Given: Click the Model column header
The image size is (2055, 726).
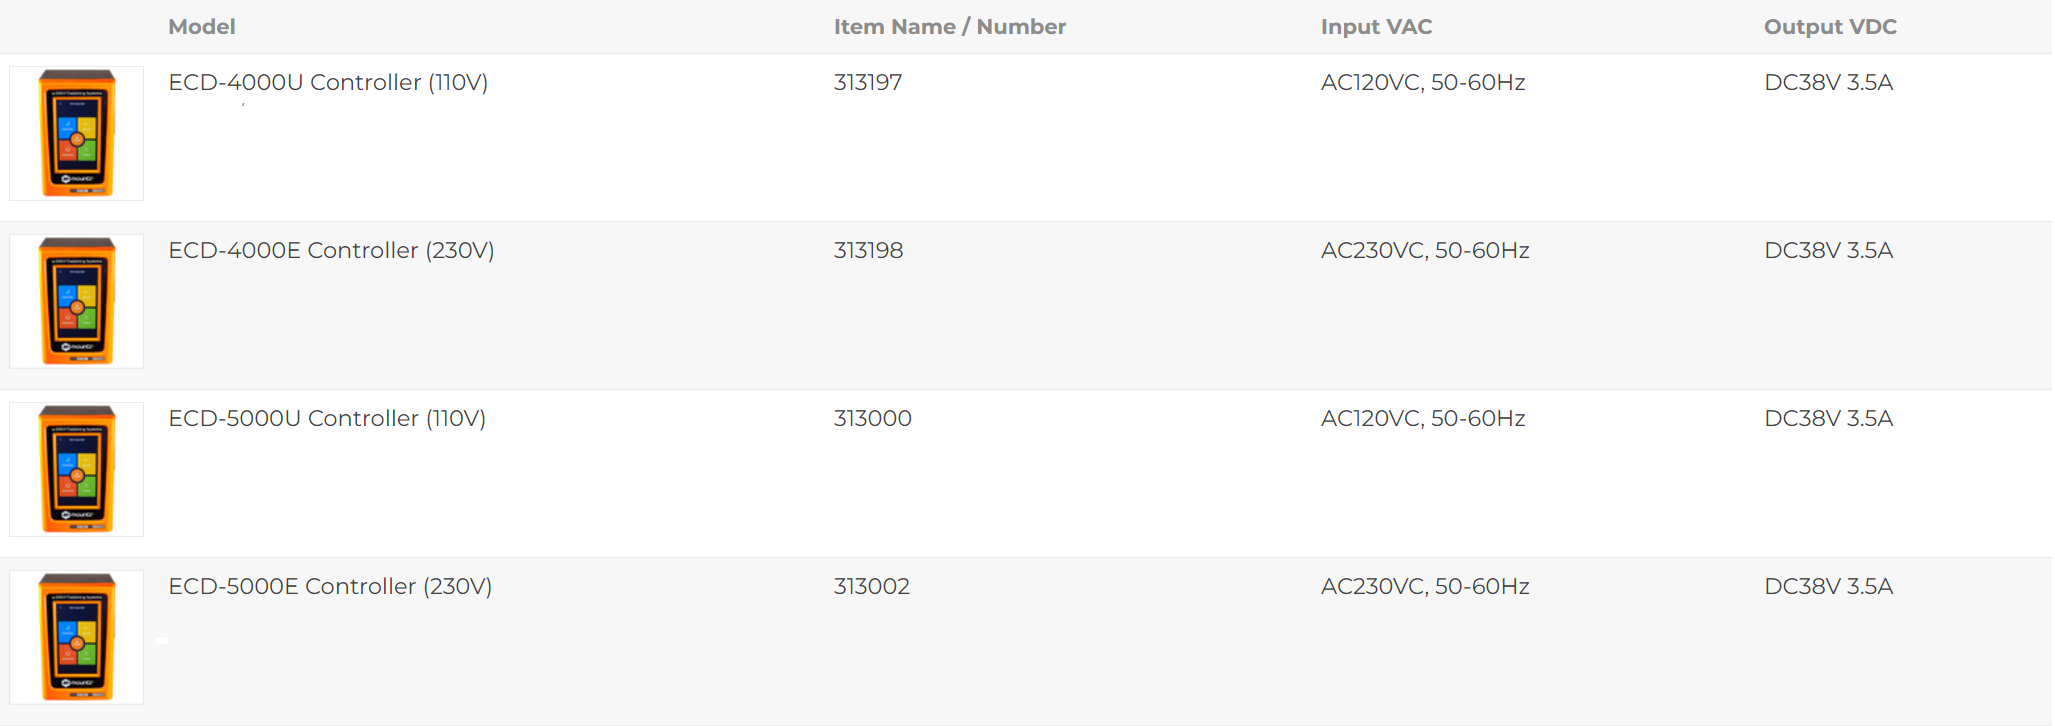Looking at the screenshot, I should (202, 27).
